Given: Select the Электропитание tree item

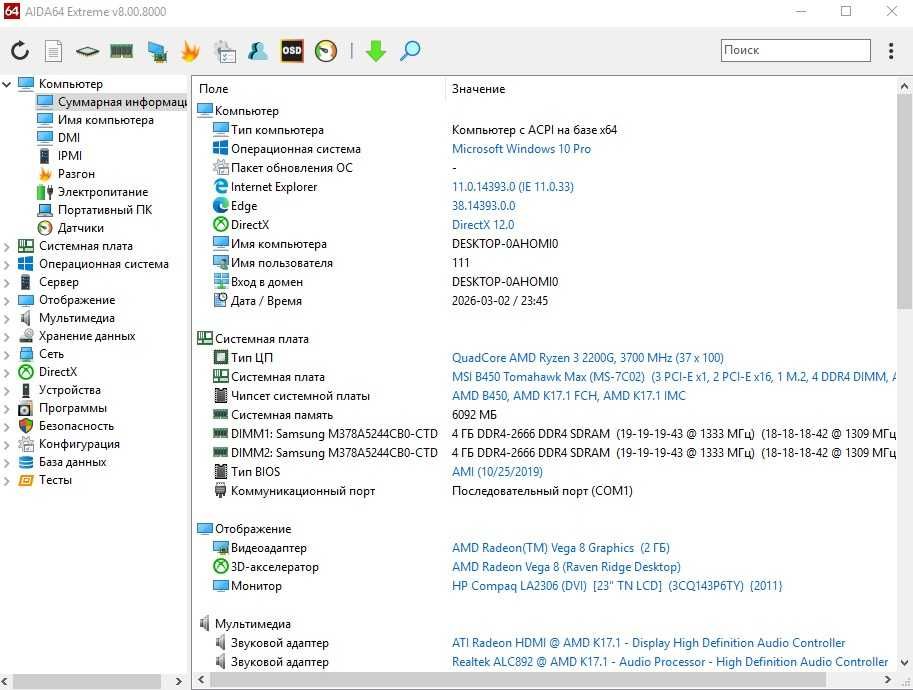Looking at the screenshot, I should pyautogui.click(x=103, y=192).
